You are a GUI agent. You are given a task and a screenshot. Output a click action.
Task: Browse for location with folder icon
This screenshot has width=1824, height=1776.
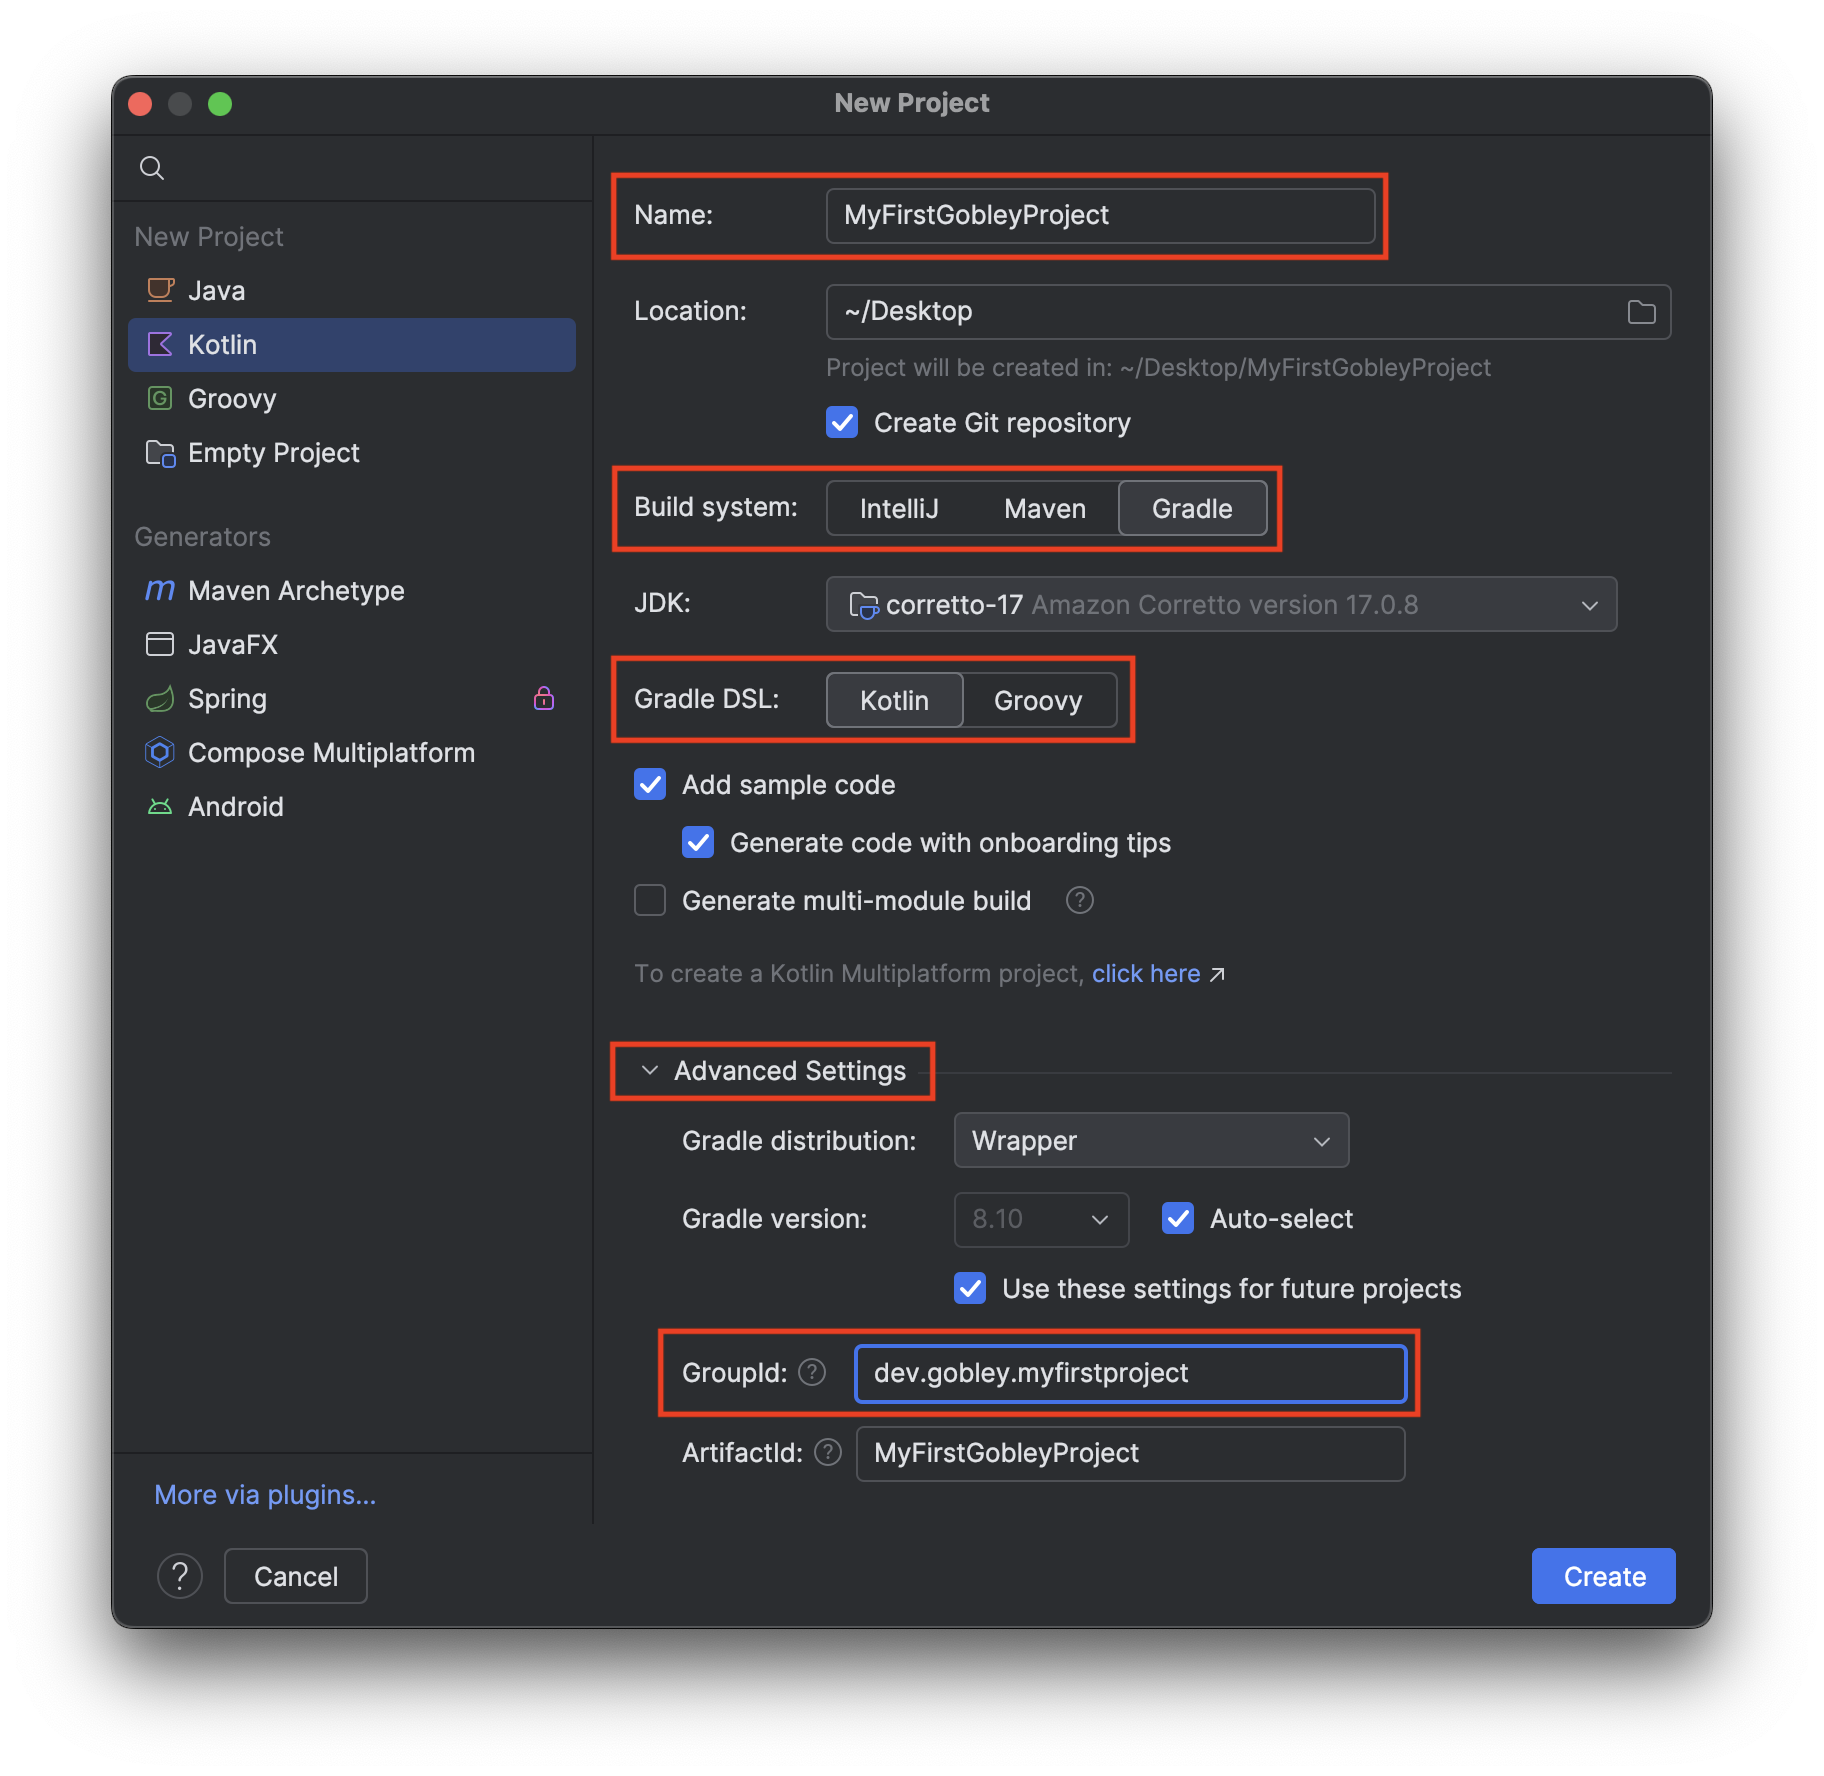coord(1641,312)
